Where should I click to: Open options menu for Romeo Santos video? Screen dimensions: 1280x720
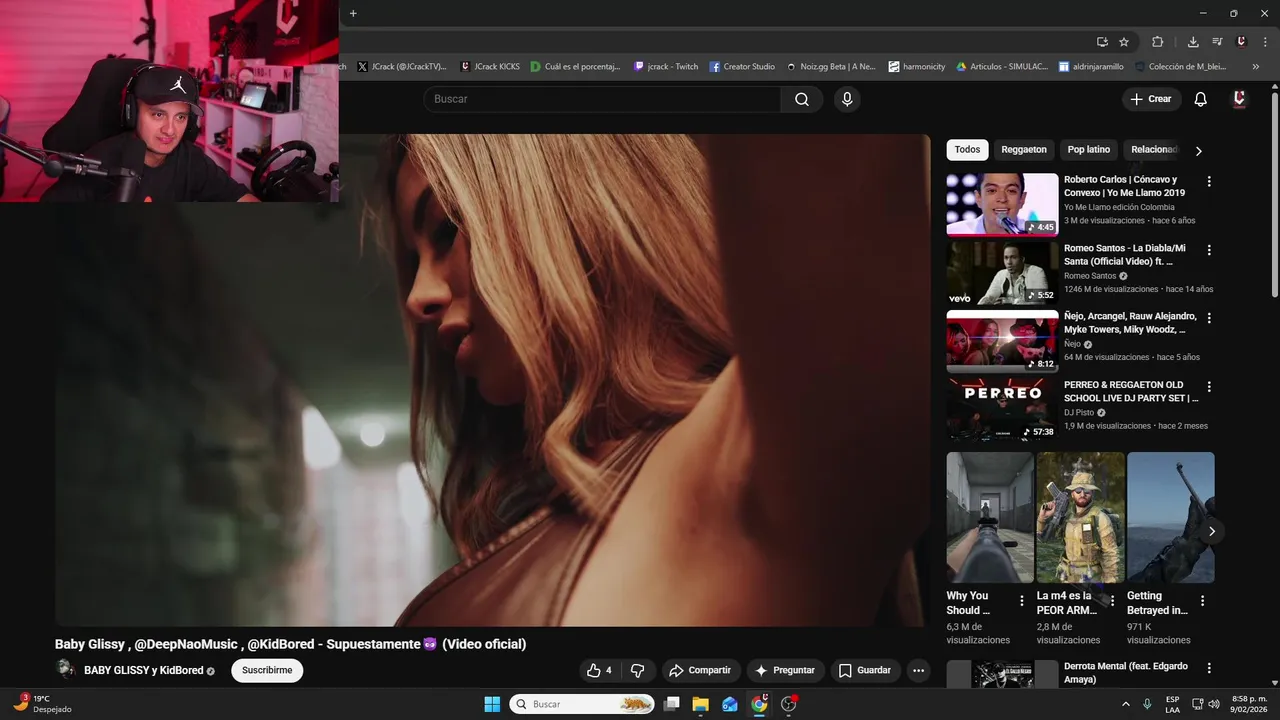[x=1209, y=250]
